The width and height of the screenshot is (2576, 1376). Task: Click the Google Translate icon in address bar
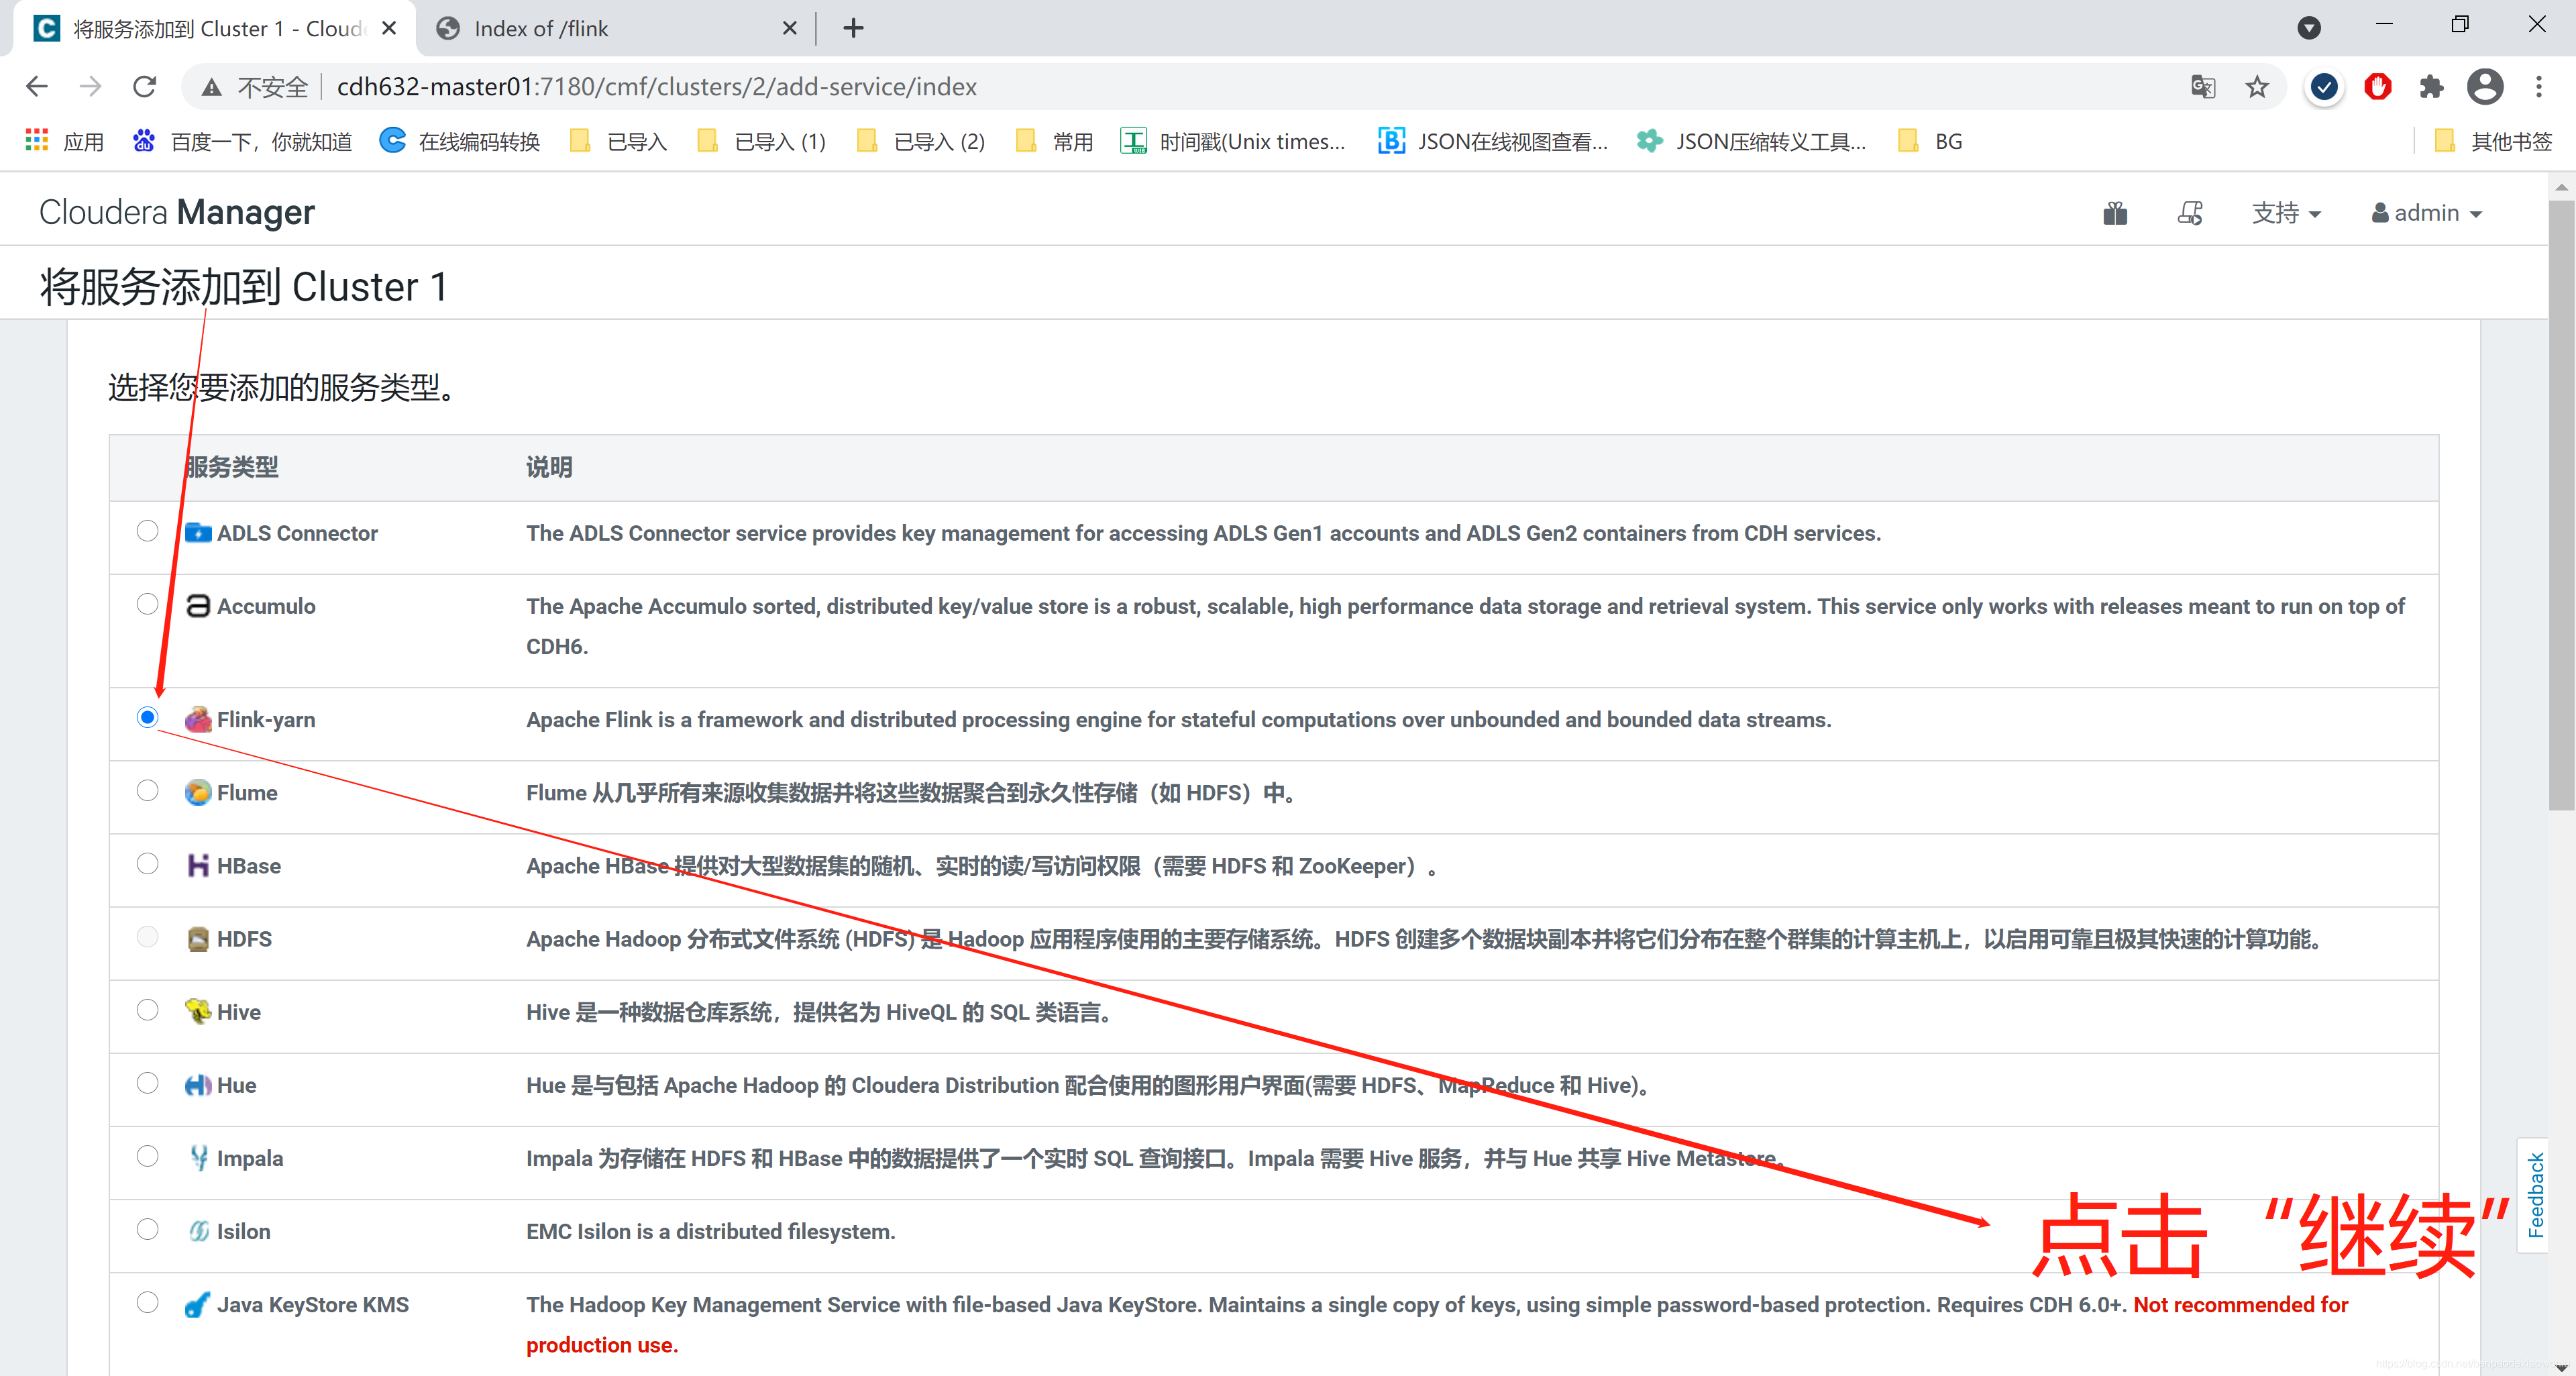pos(2203,87)
